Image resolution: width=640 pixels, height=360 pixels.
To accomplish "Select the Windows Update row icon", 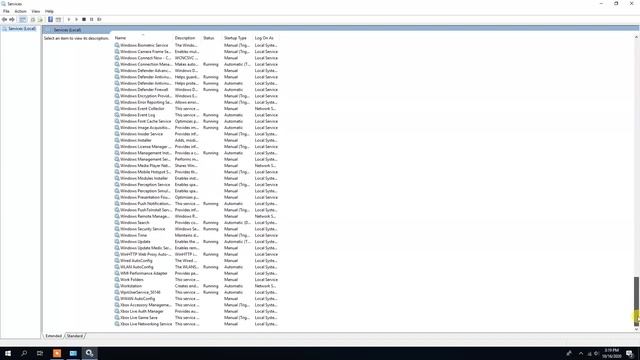I will pyautogui.click(x=117, y=242).
